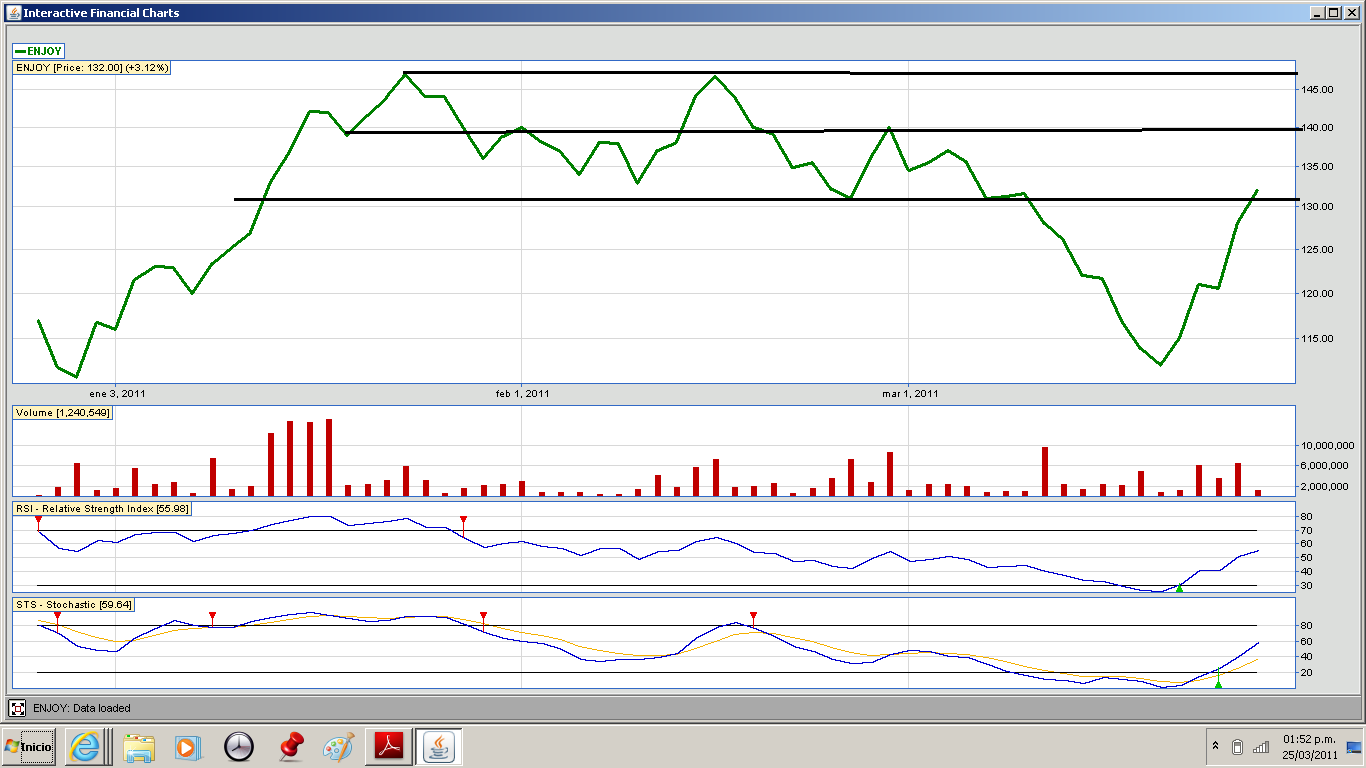Click the network signal tray icon
1366x768 pixels.
click(x=1261, y=747)
